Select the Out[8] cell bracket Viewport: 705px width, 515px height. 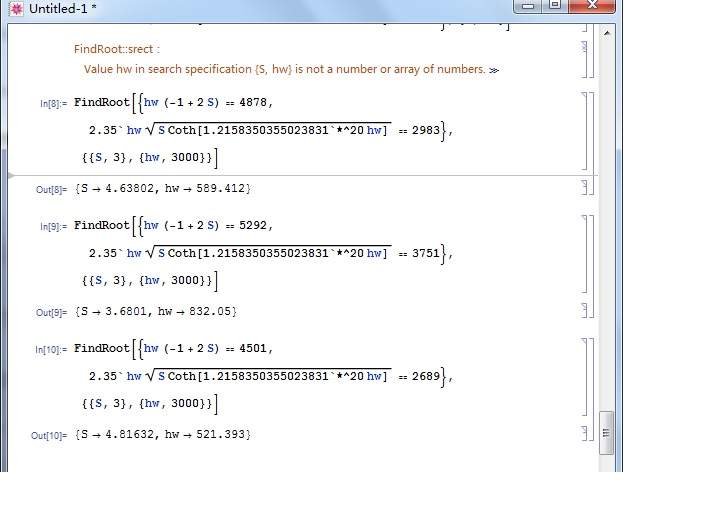click(x=585, y=188)
